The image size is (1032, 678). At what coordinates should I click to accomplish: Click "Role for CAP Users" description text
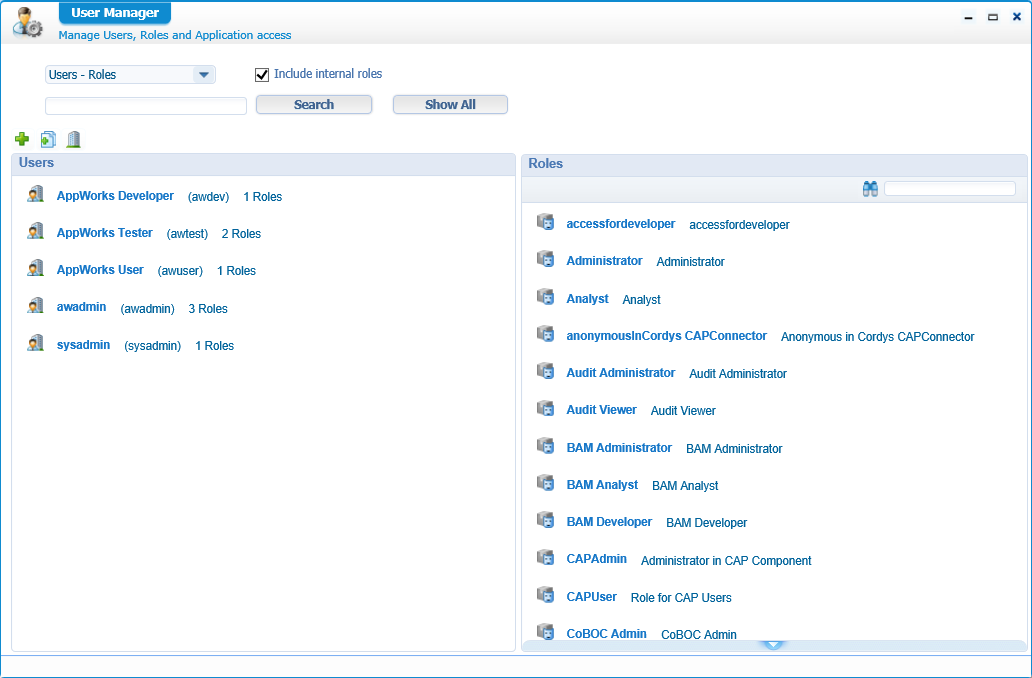[681, 598]
